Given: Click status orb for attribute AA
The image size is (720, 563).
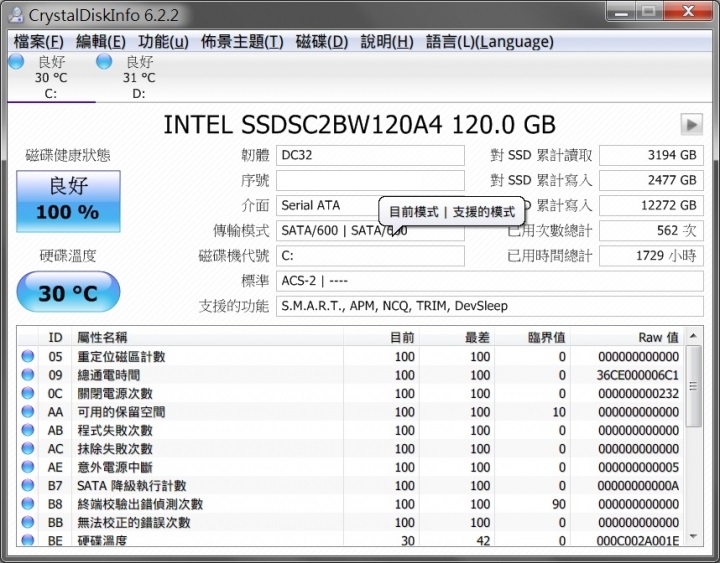Looking at the screenshot, I should tap(28, 411).
